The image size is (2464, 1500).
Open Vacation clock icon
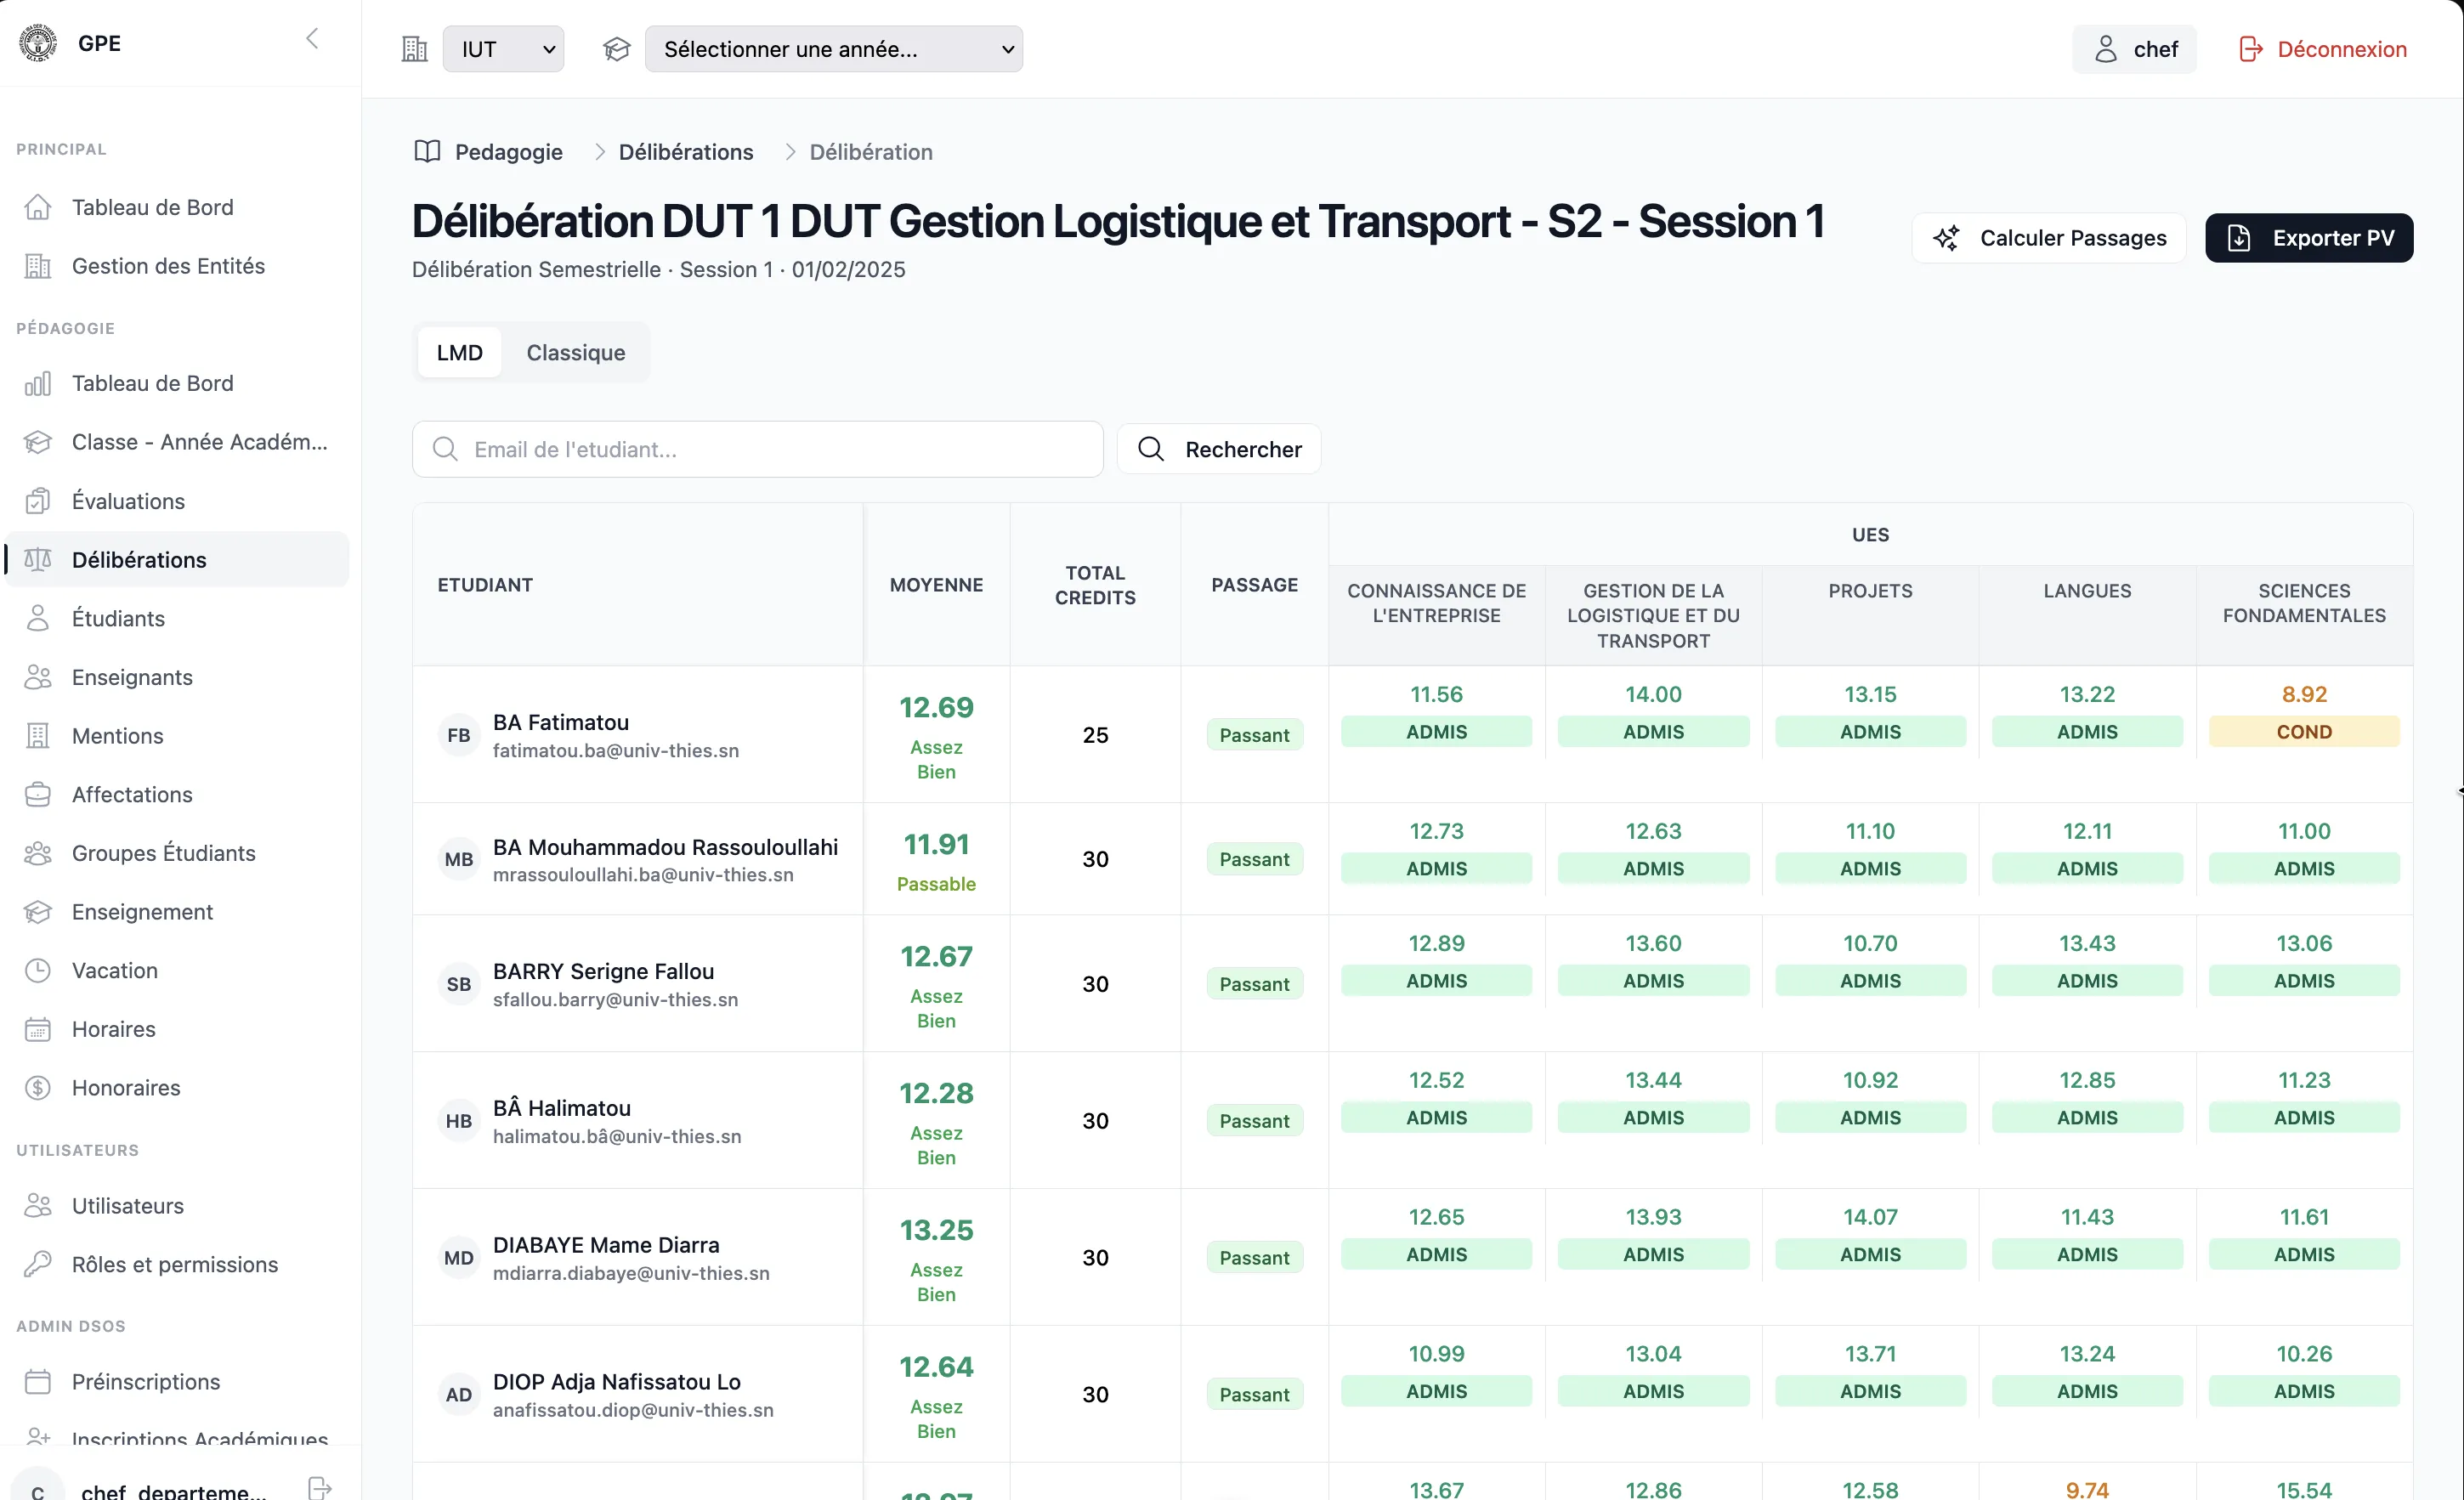[38, 970]
